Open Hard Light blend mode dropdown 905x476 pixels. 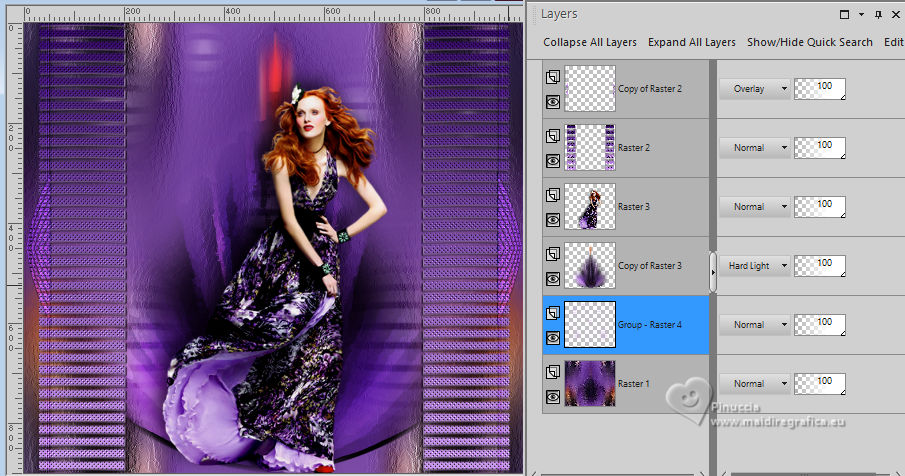754,266
